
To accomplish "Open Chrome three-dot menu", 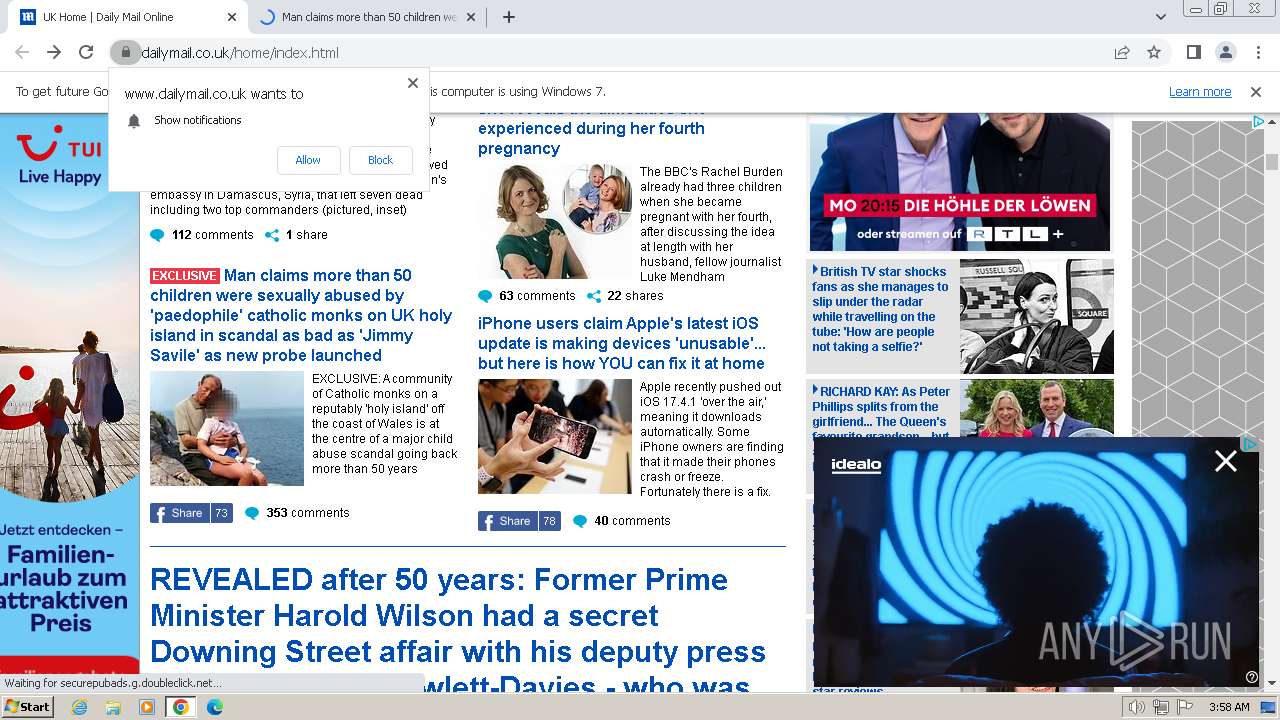I will point(1257,53).
